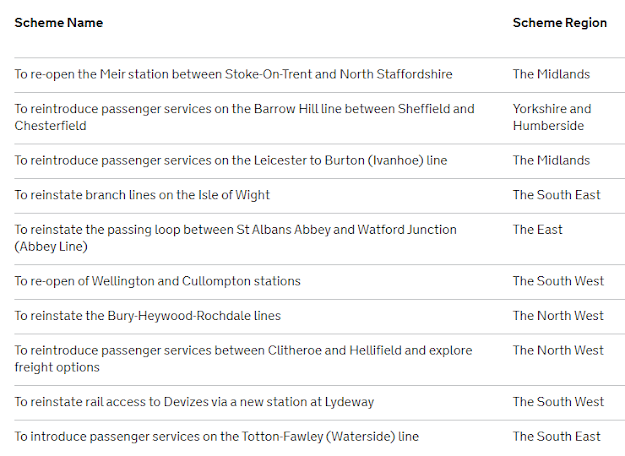Screen dimensions: 625x456
Task: Click the Yorkshire and Humberside region cell
Action: click(552, 117)
